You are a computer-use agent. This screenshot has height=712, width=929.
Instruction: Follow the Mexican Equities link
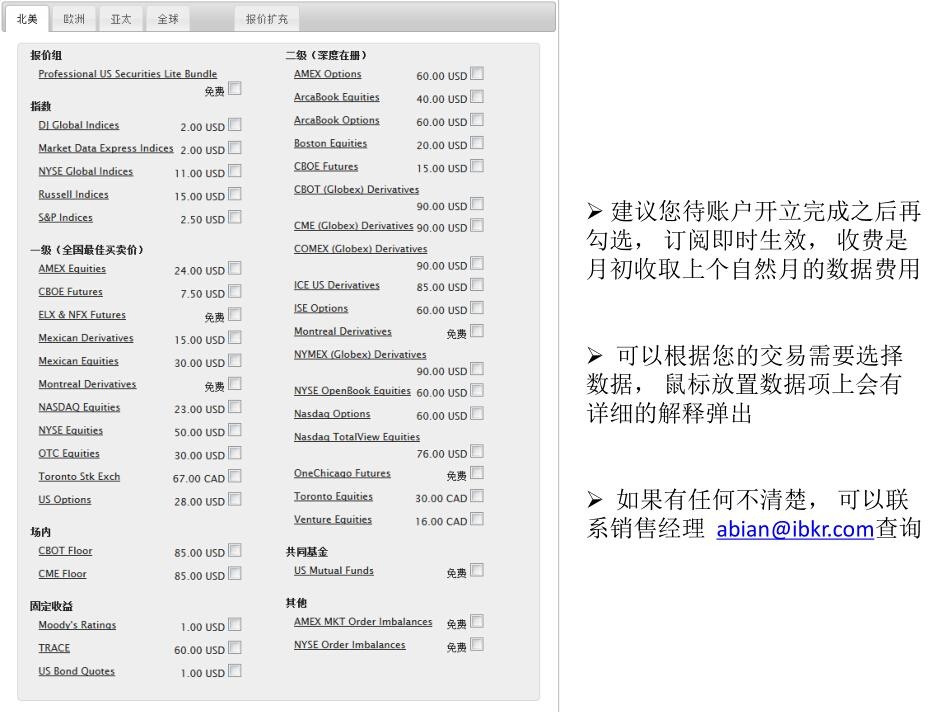click(78, 361)
